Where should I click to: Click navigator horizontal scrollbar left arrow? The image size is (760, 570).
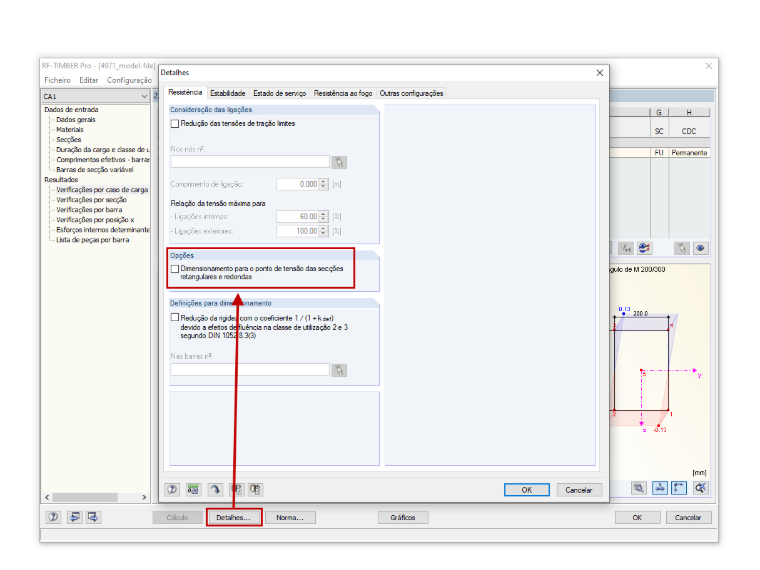[x=47, y=497]
